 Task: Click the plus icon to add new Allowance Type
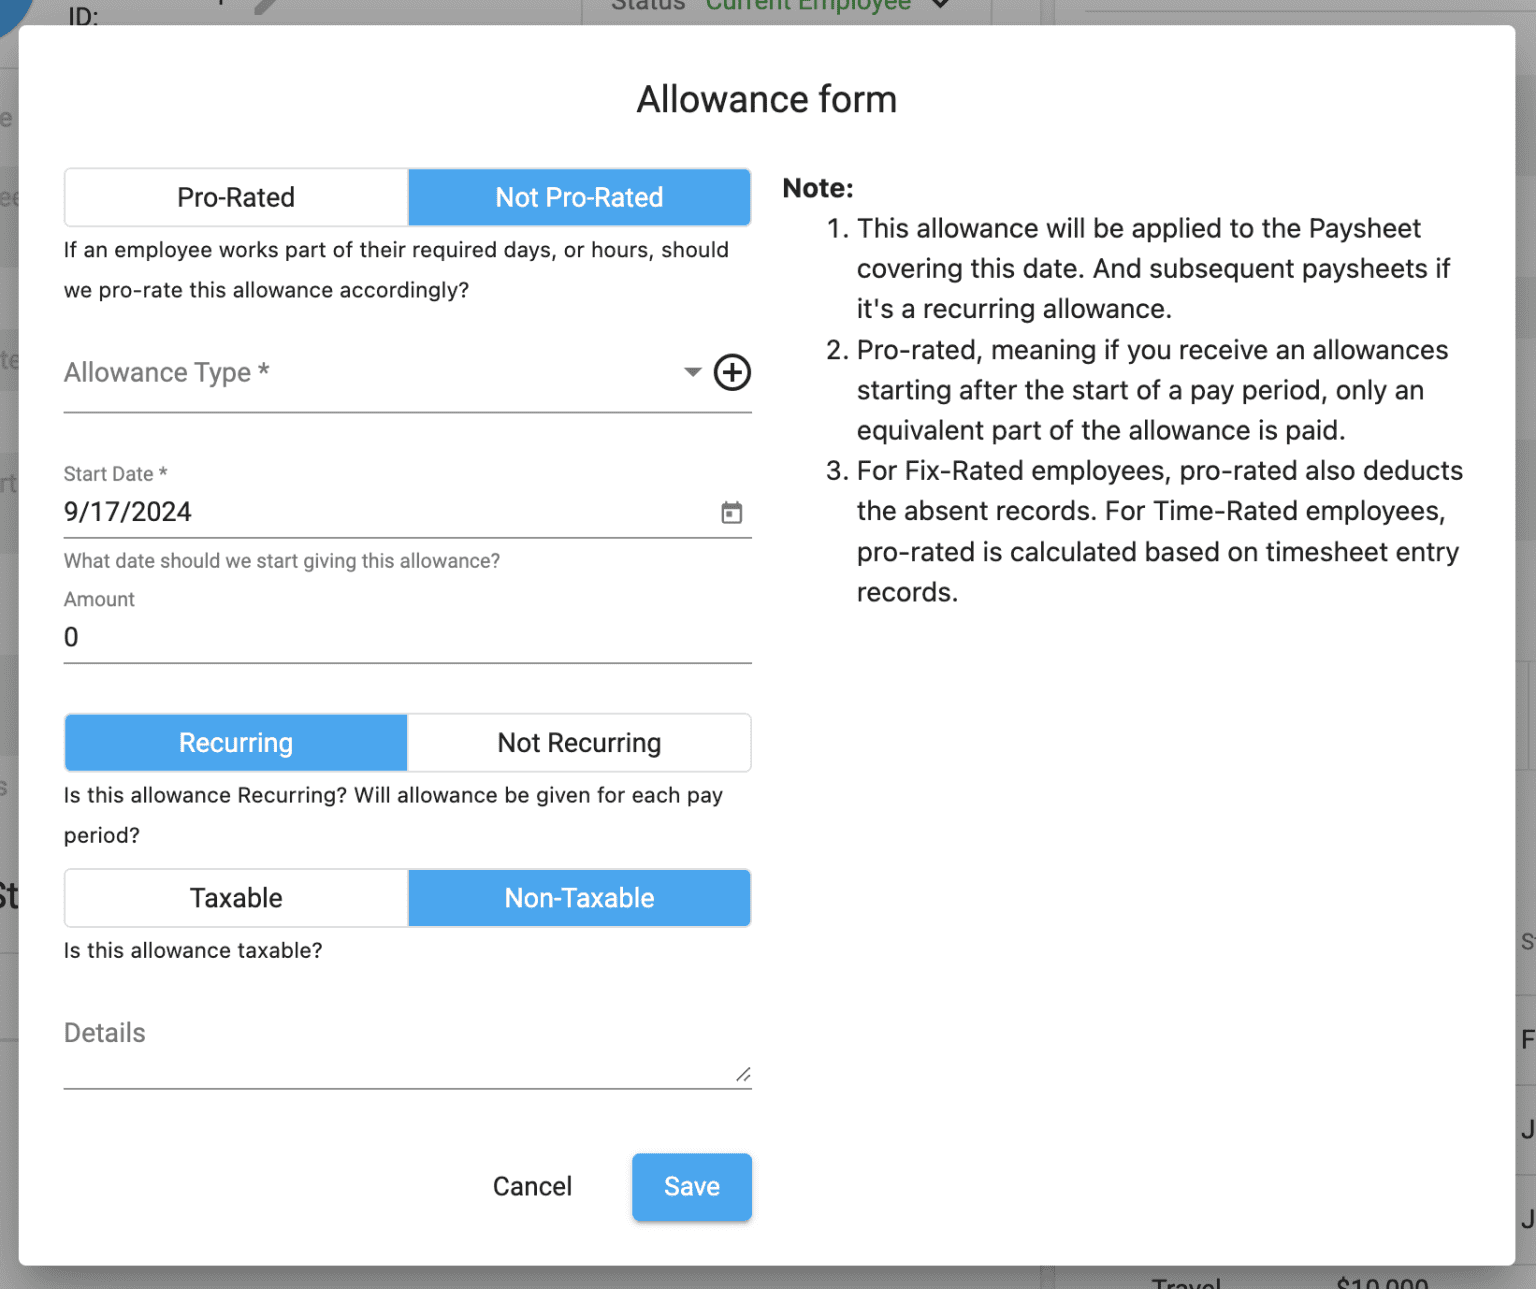pyautogui.click(x=732, y=372)
